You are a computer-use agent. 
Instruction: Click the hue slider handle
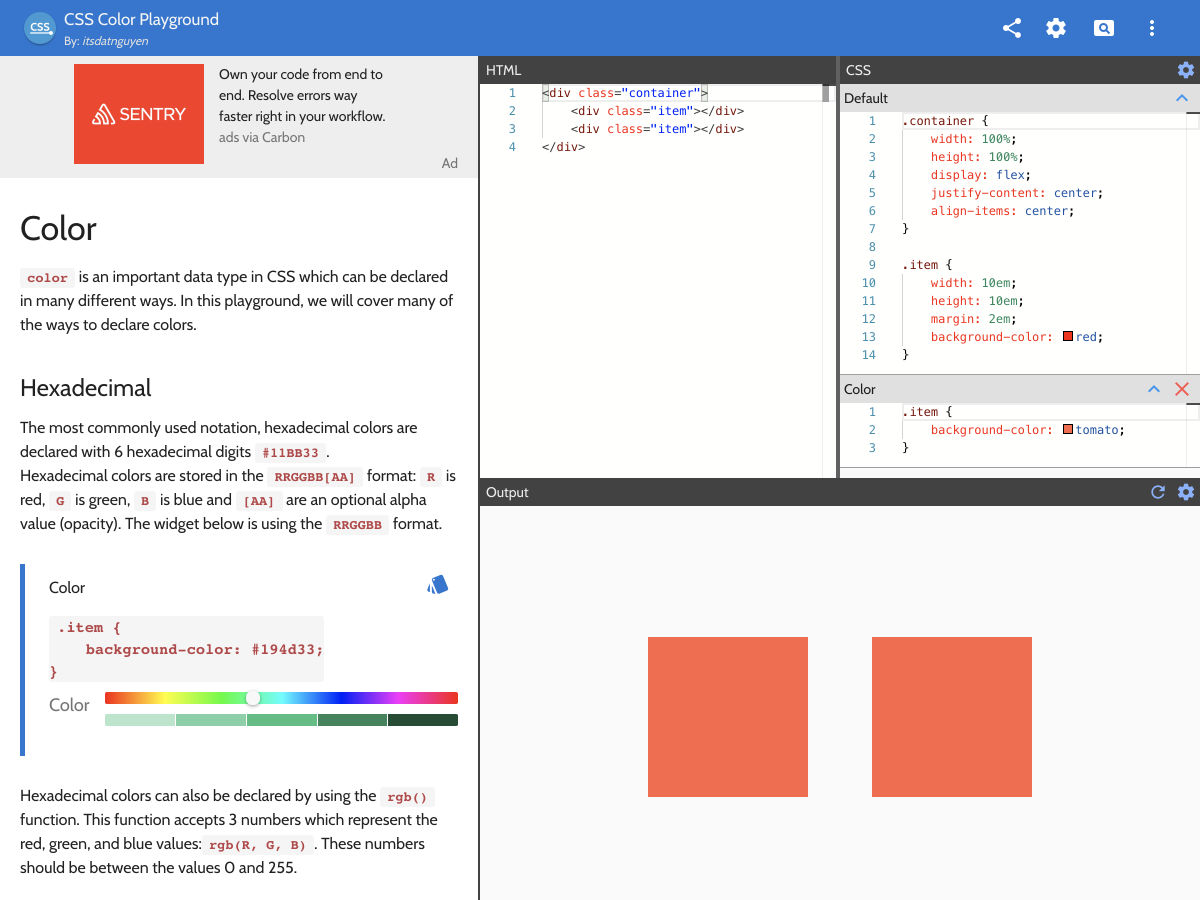click(x=253, y=698)
